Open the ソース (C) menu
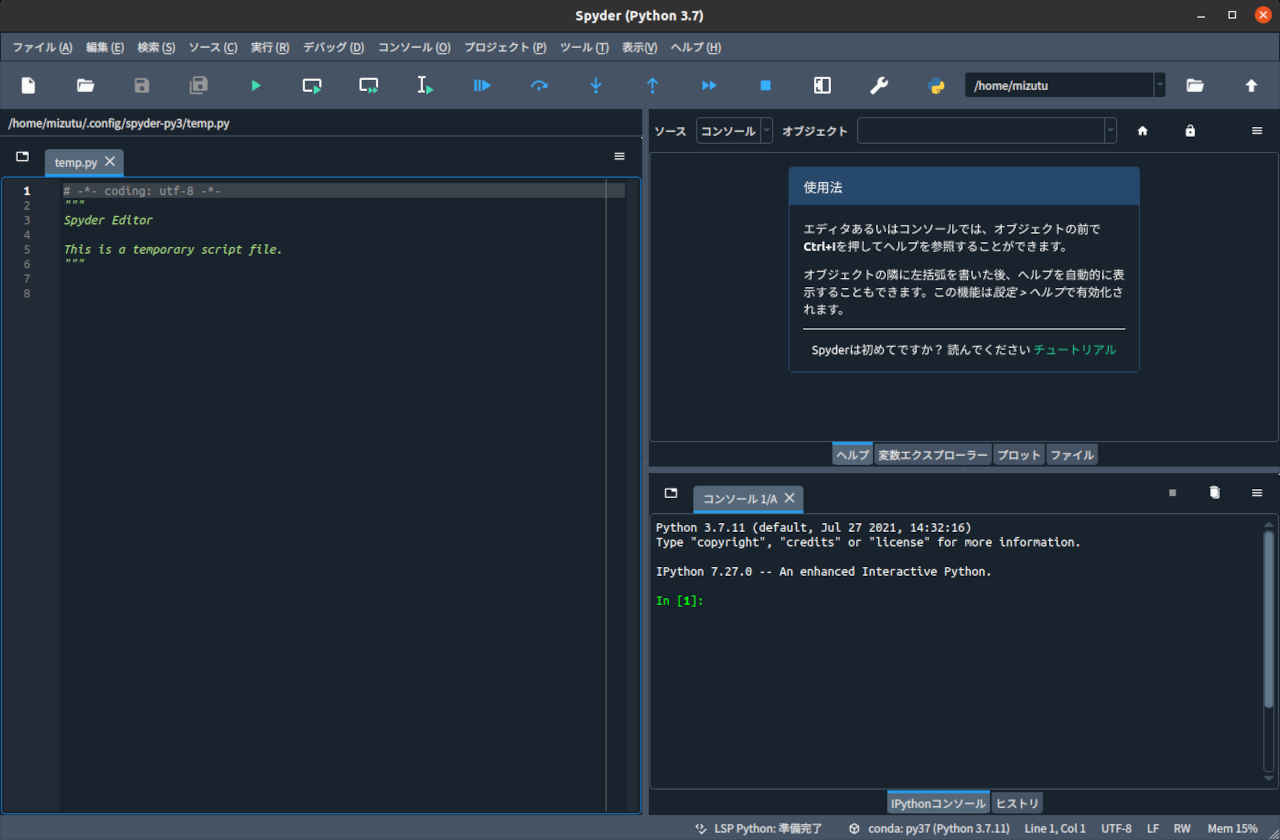 (213, 47)
